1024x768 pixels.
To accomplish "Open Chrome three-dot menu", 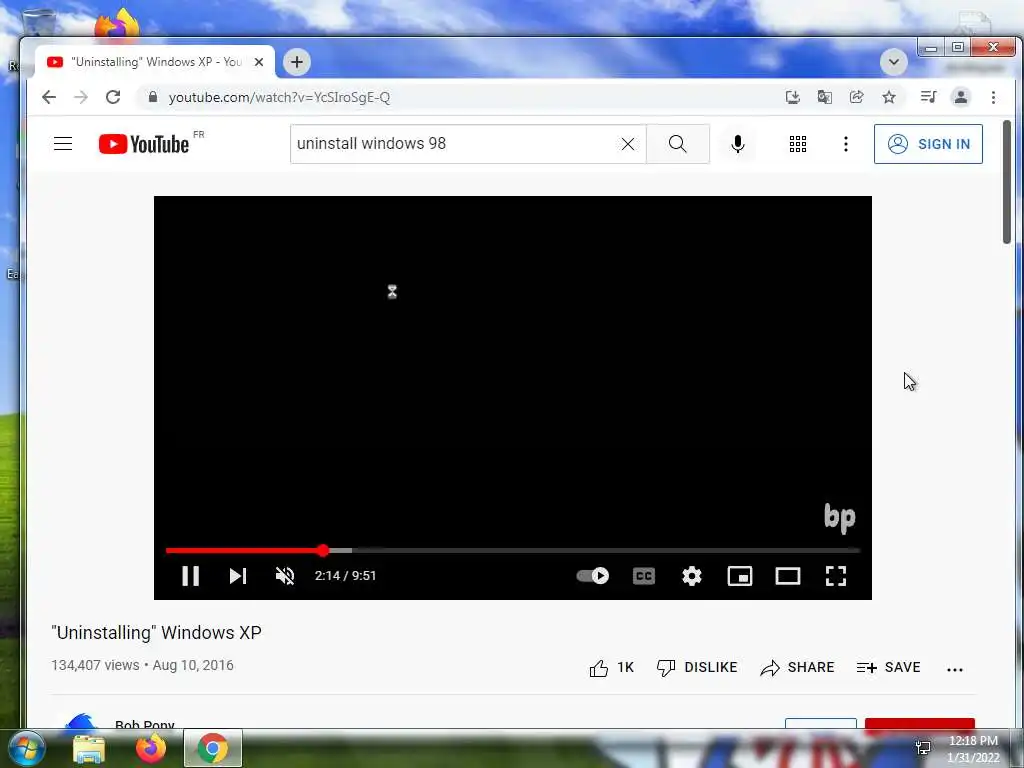I will click(x=993, y=97).
